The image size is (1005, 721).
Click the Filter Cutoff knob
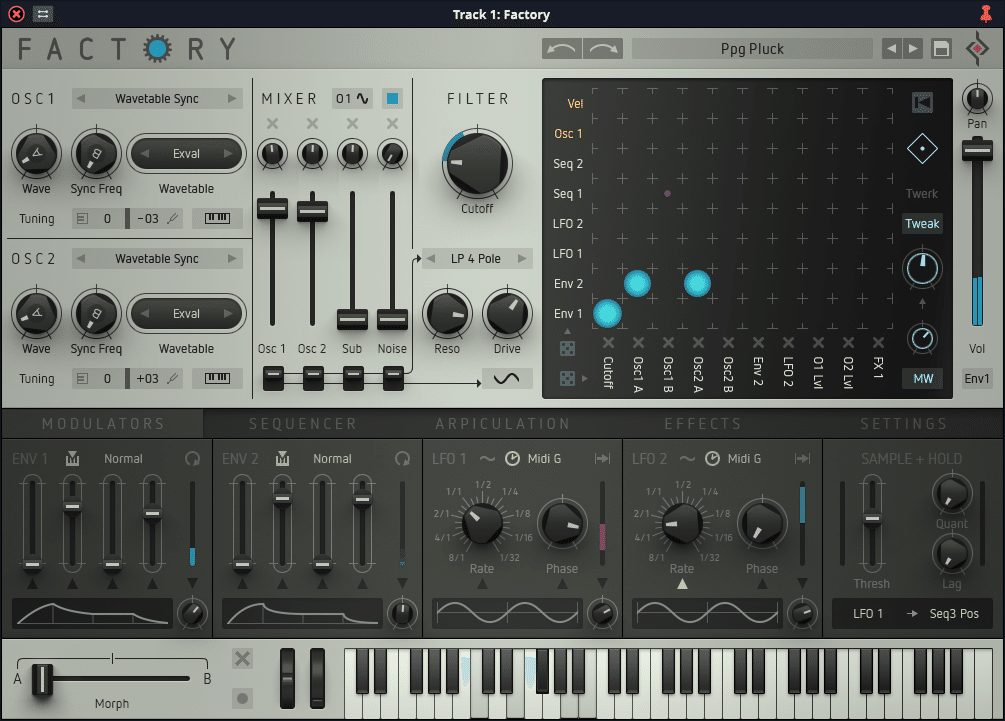pyautogui.click(x=477, y=163)
